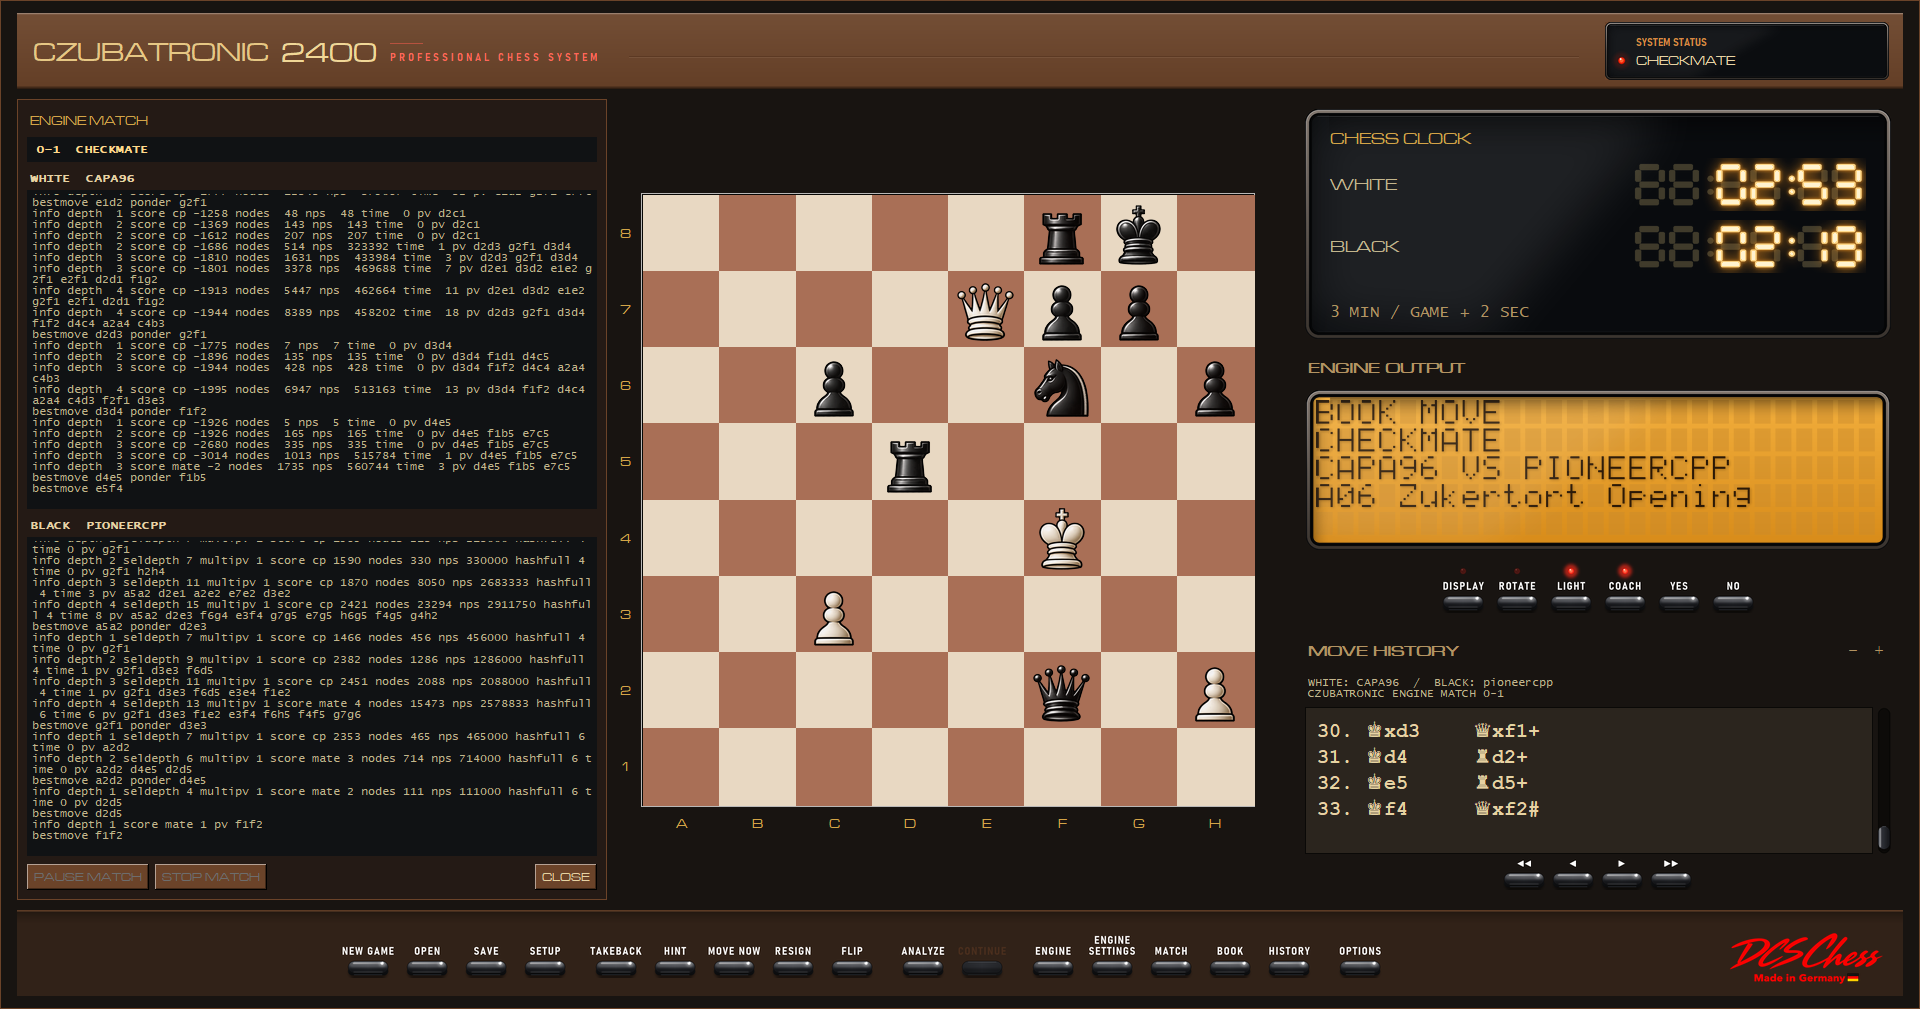Jump to first move in history

click(x=1524, y=880)
